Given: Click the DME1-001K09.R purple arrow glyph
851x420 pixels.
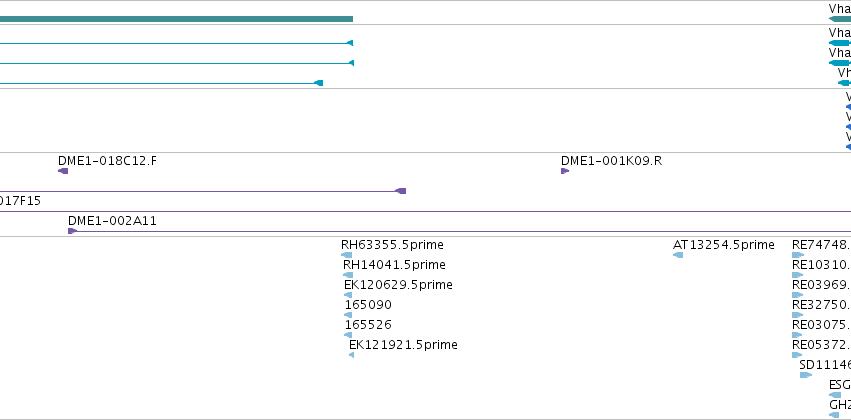Looking at the screenshot, I should pyautogui.click(x=565, y=171).
